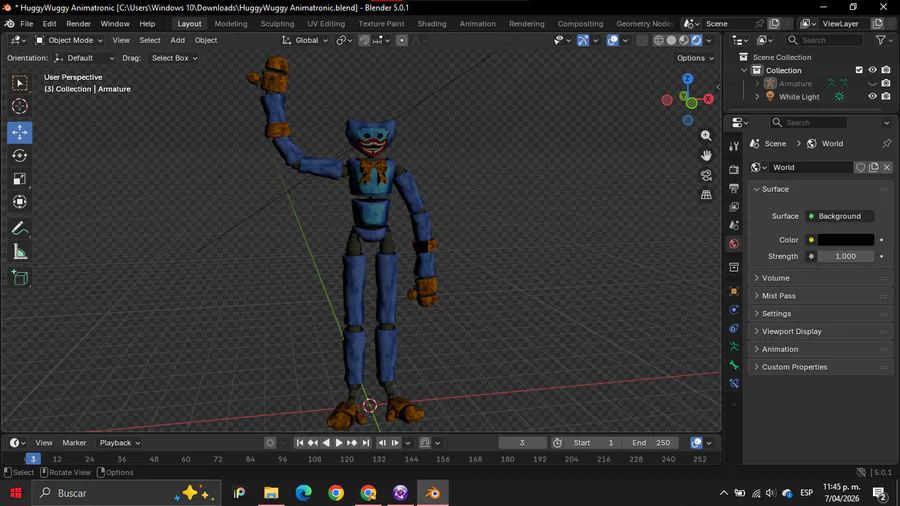This screenshot has width=900, height=506.
Task: Click the world Color swatch
Action: tap(845, 240)
